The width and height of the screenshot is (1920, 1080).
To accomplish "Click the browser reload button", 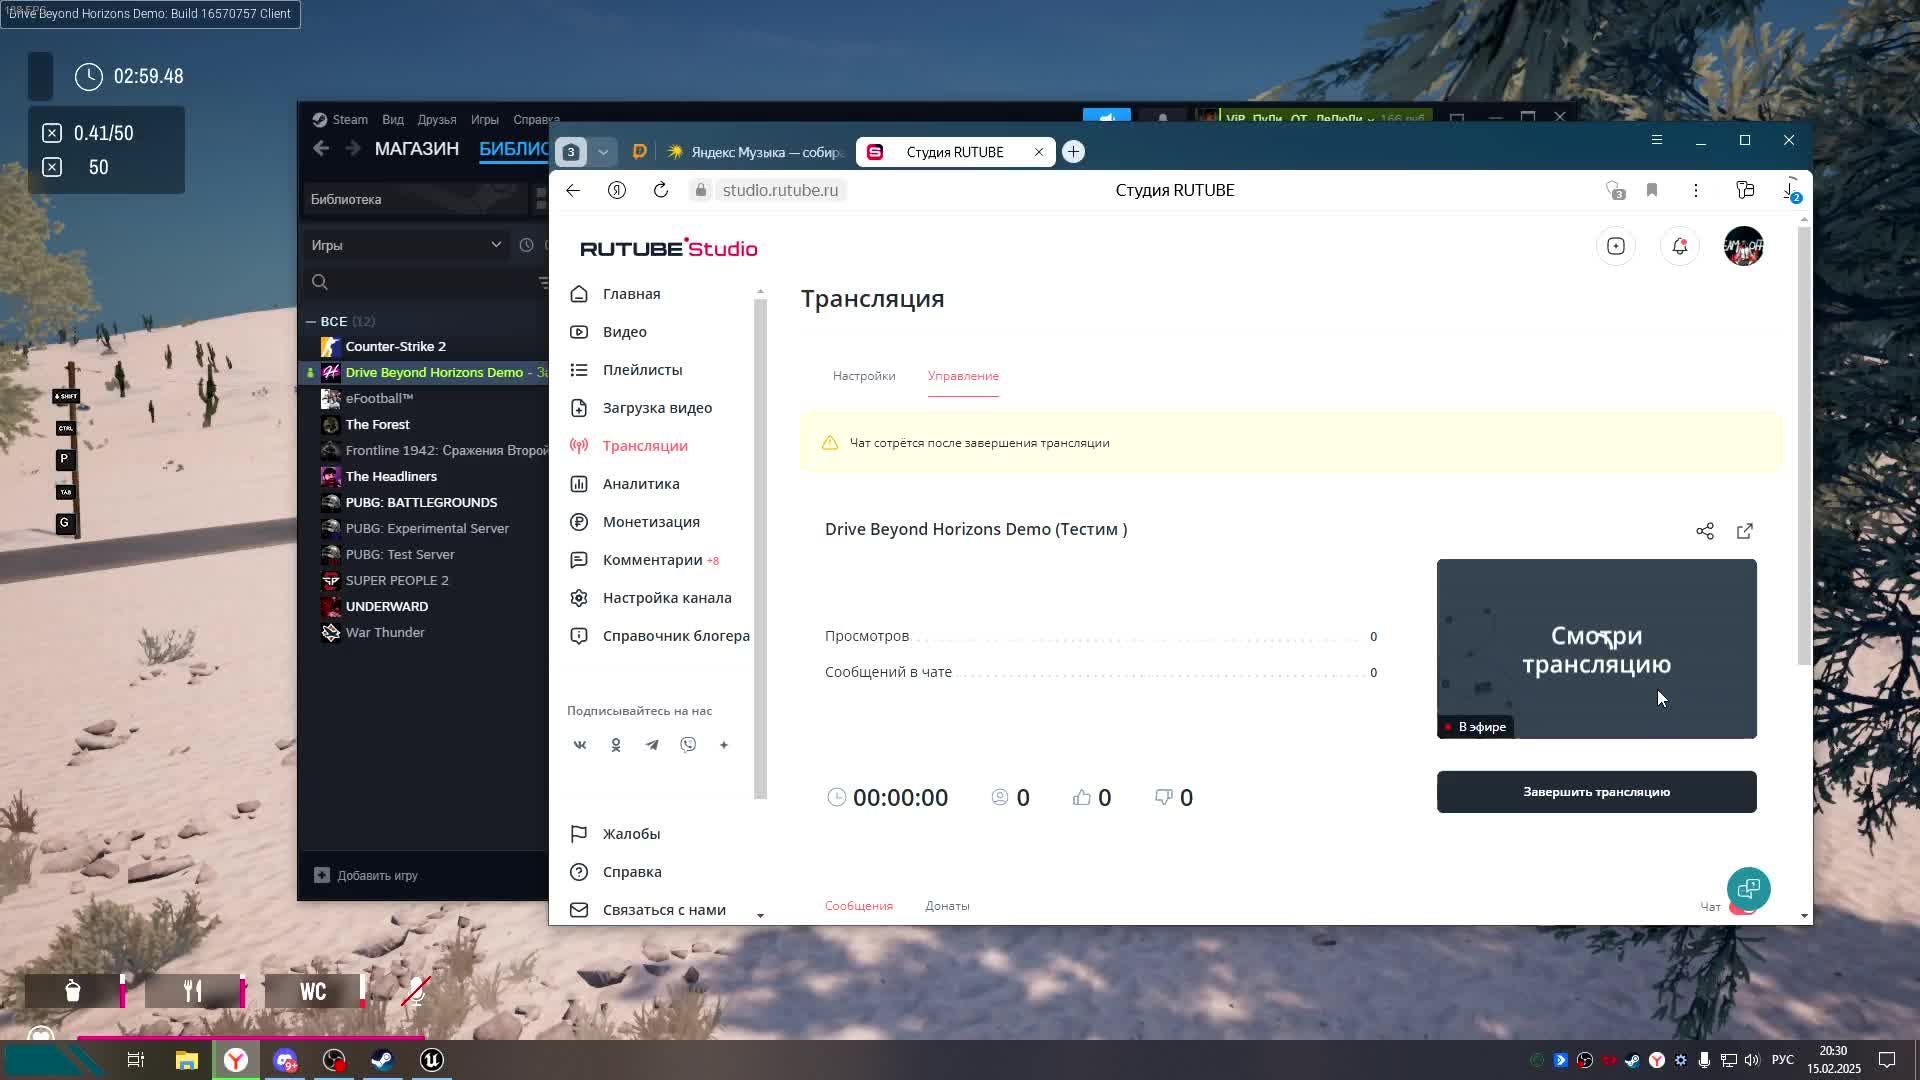I will coord(661,190).
